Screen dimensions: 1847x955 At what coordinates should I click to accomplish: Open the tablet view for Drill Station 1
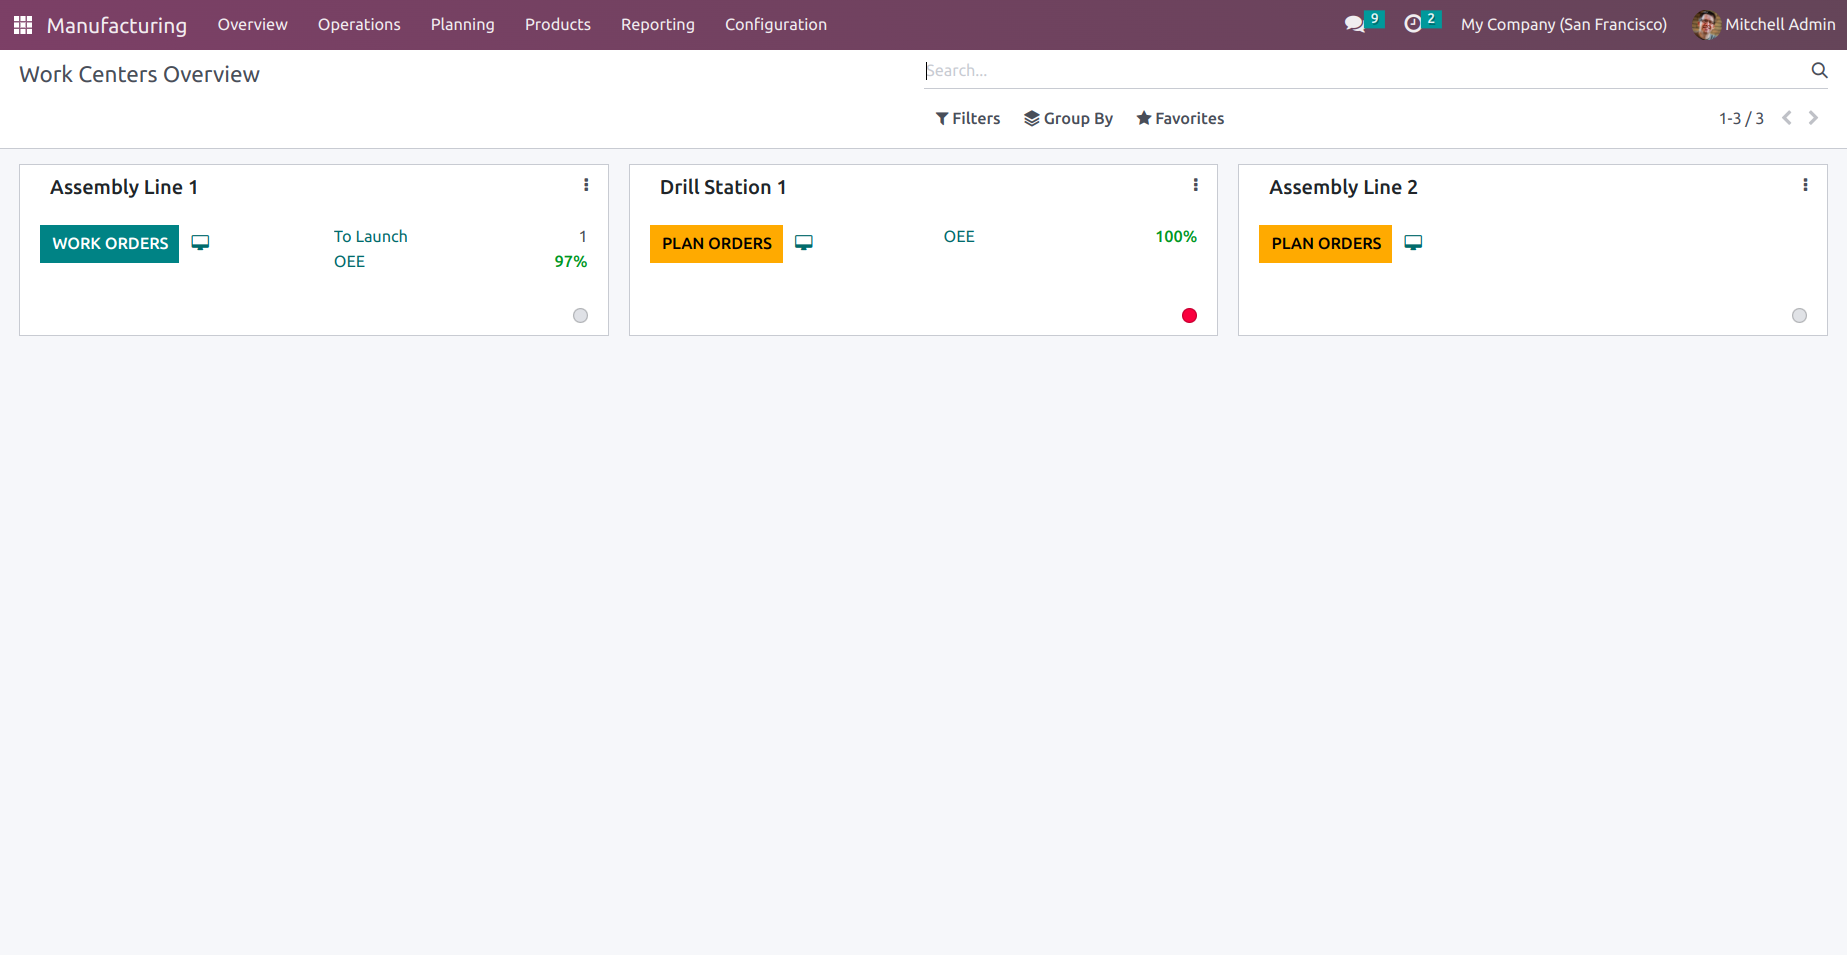click(804, 242)
